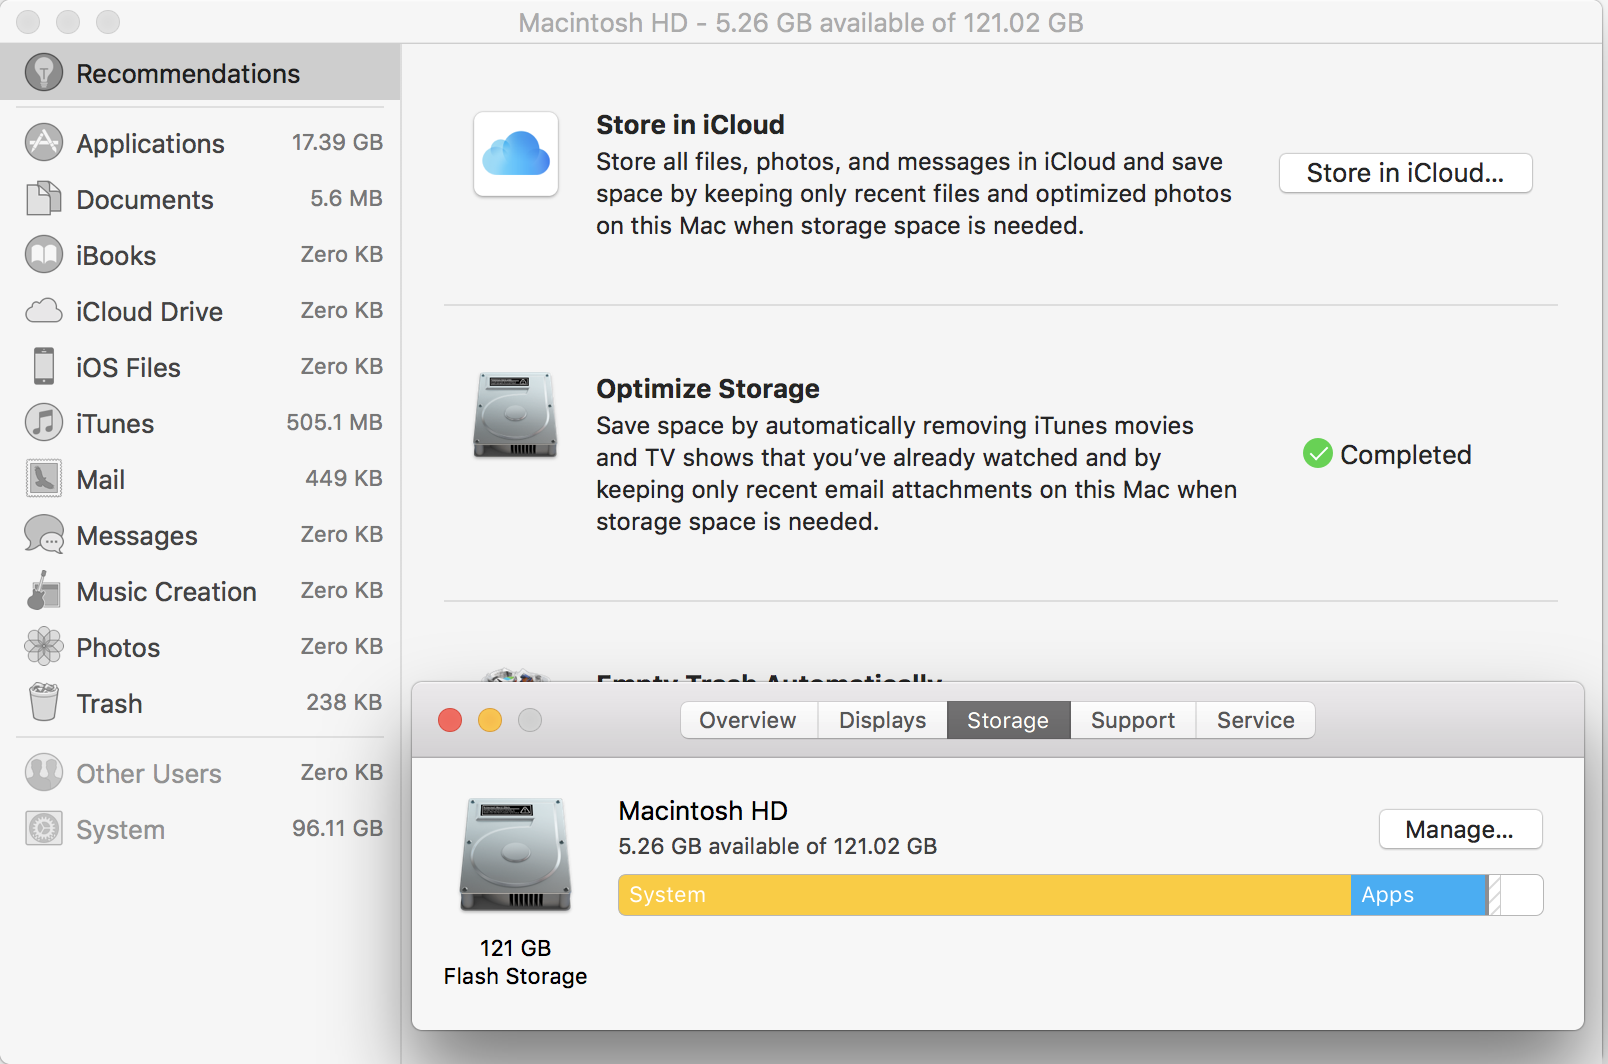Screen dimensions: 1608x1064
Task: Select the iOS Files phone icon
Action: click(42, 367)
